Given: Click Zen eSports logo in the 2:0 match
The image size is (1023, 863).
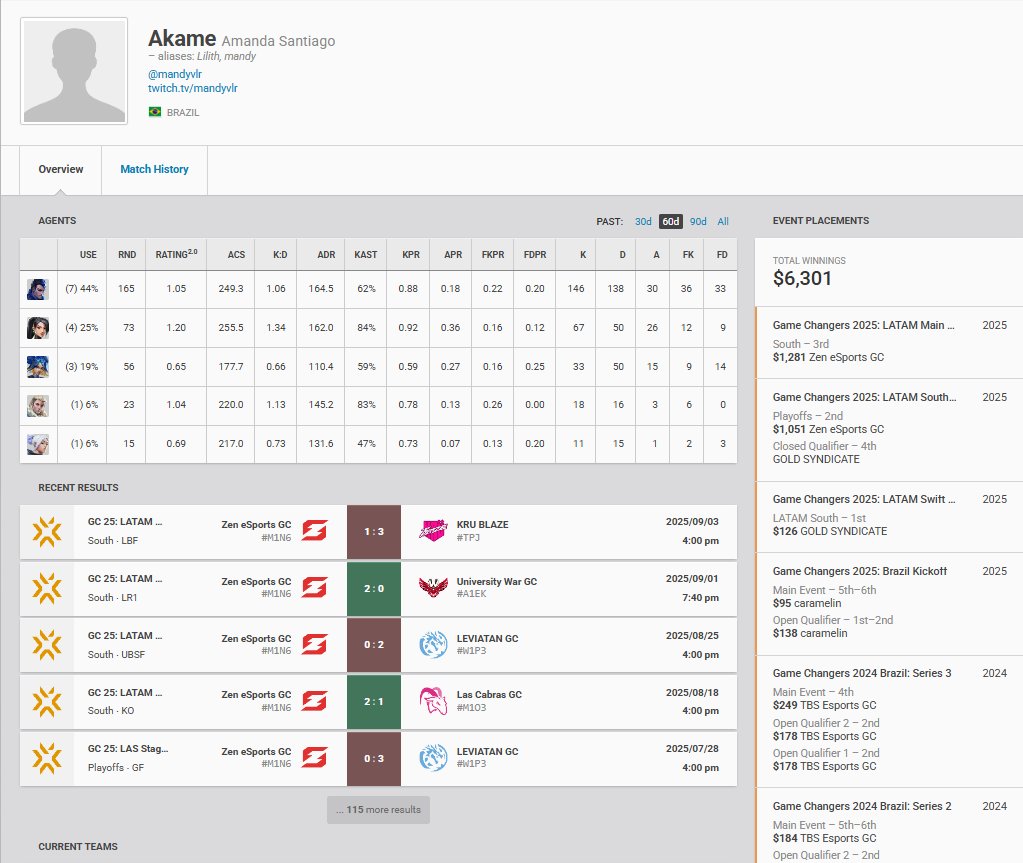Looking at the screenshot, I should click(x=314, y=588).
